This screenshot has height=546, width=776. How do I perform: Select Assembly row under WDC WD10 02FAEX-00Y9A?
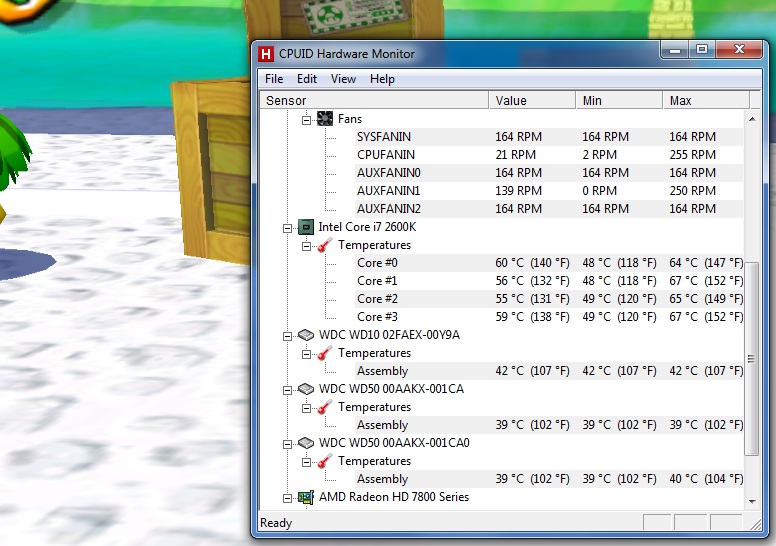549,371
